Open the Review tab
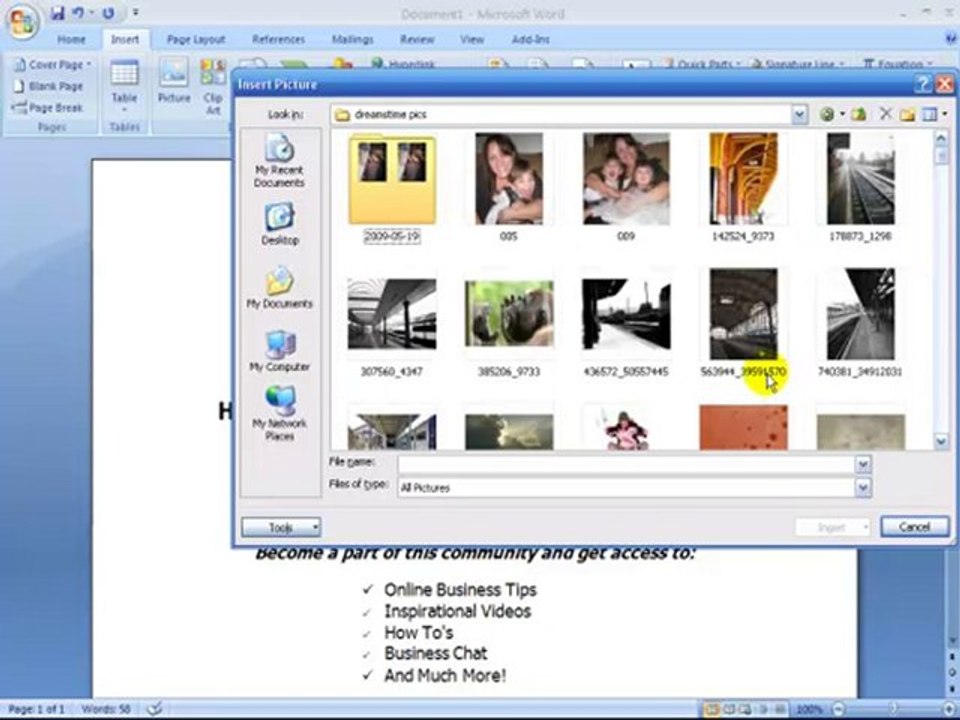The width and height of the screenshot is (960, 720). pyautogui.click(x=417, y=39)
